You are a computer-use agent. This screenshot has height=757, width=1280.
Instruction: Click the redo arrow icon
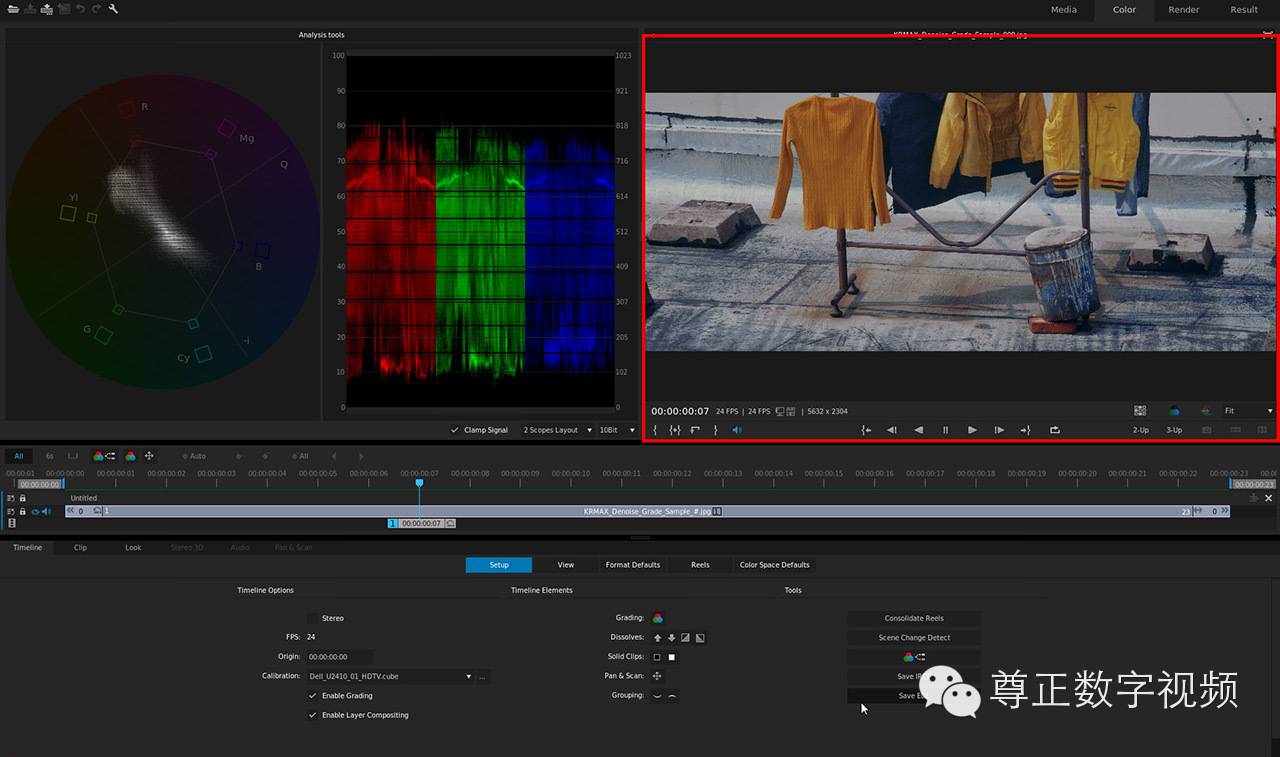pos(96,9)
